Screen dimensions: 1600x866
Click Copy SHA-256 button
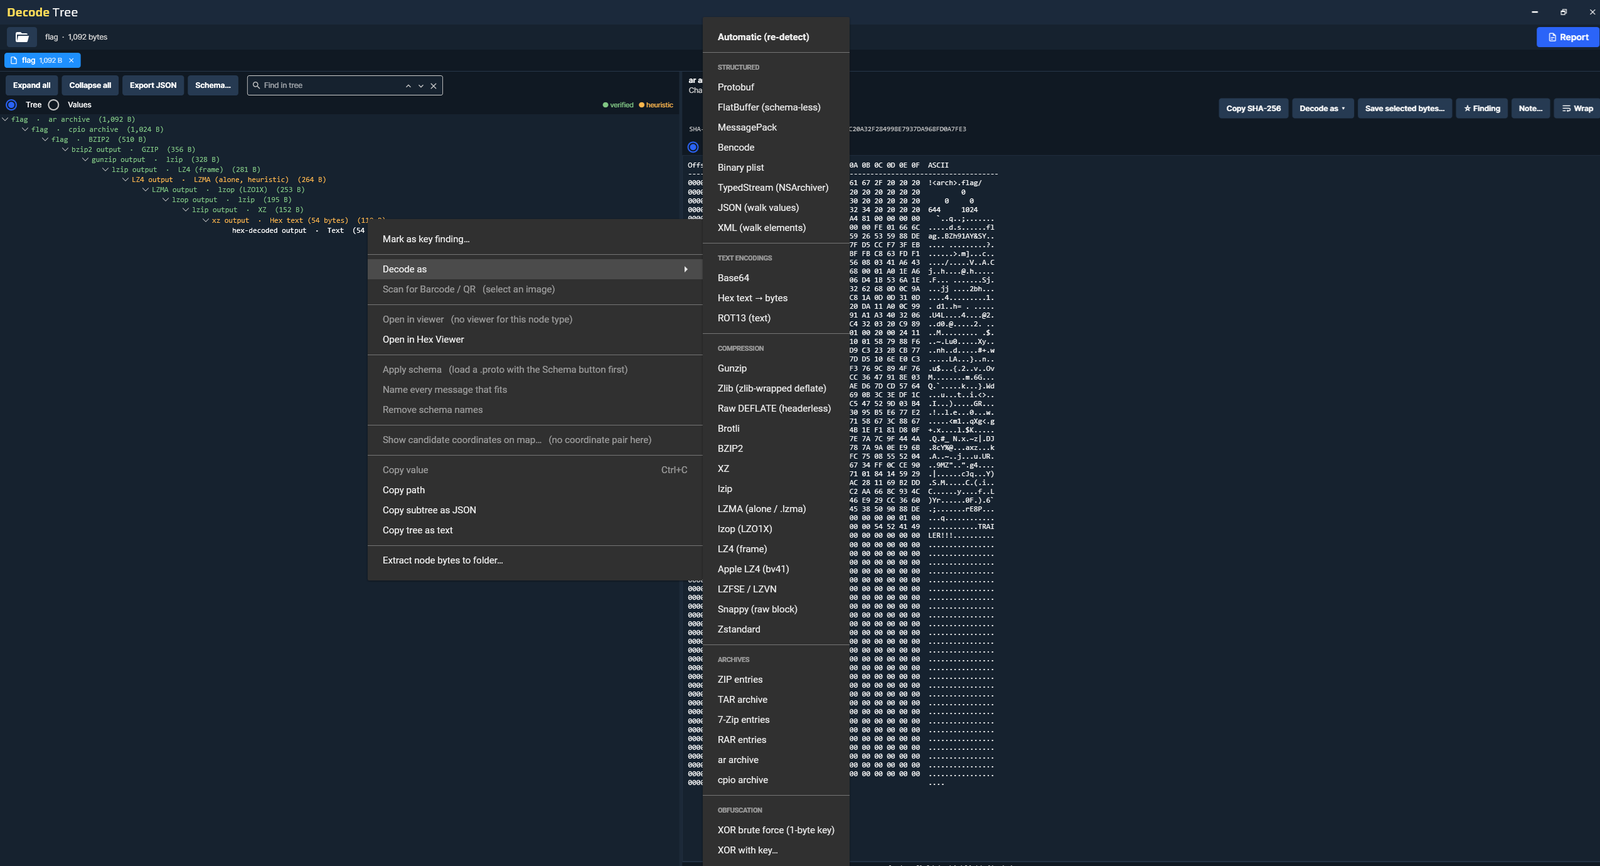pos(1253,108)
